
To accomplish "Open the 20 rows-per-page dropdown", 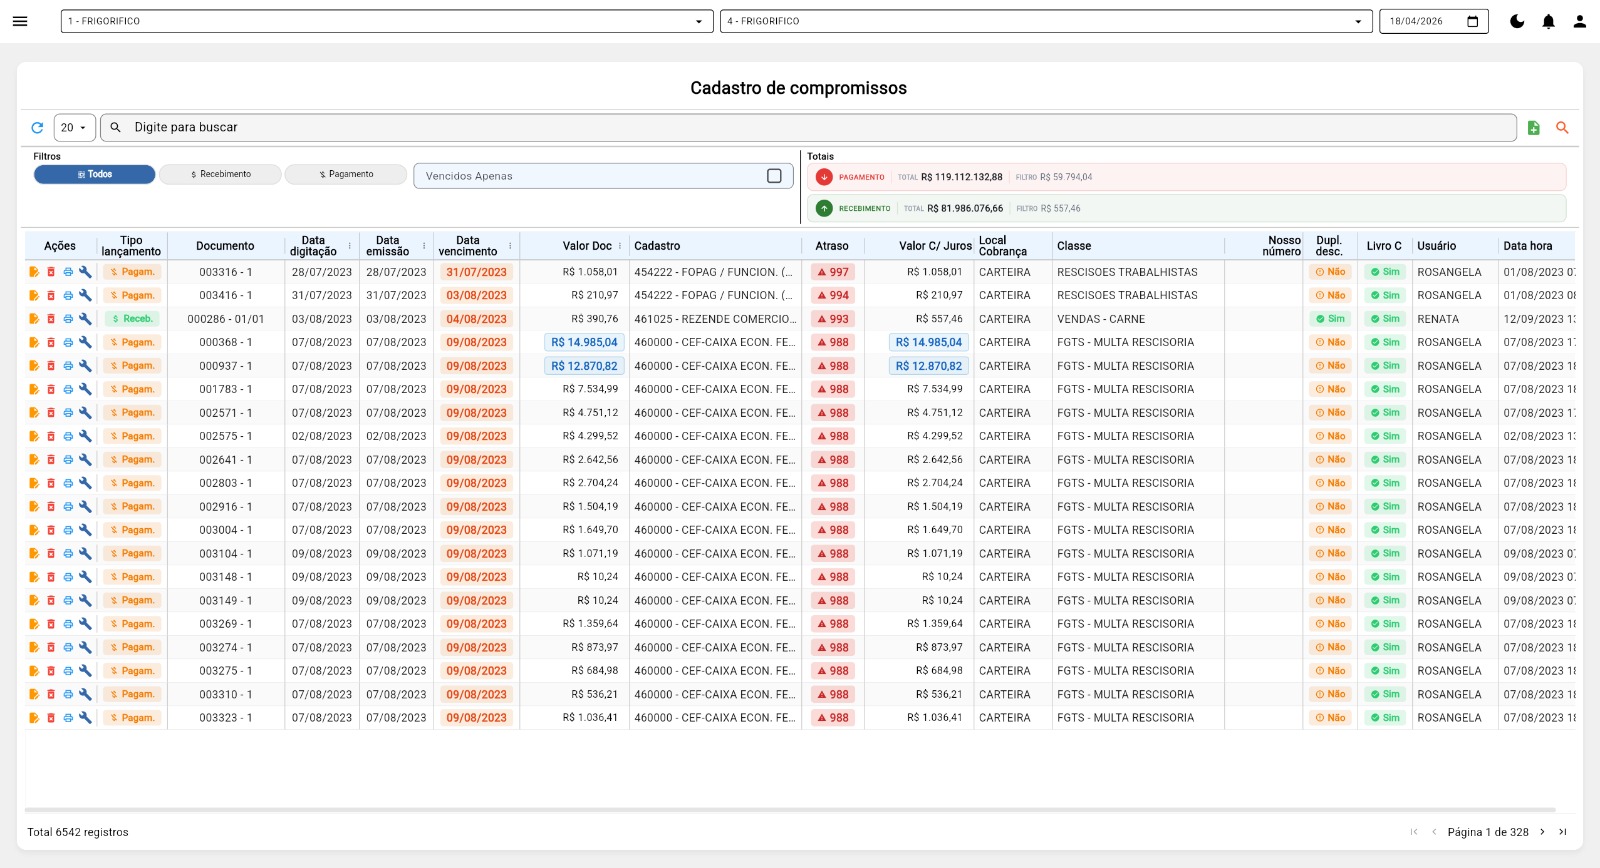I will pyautogui.click(x=74, y=128).
